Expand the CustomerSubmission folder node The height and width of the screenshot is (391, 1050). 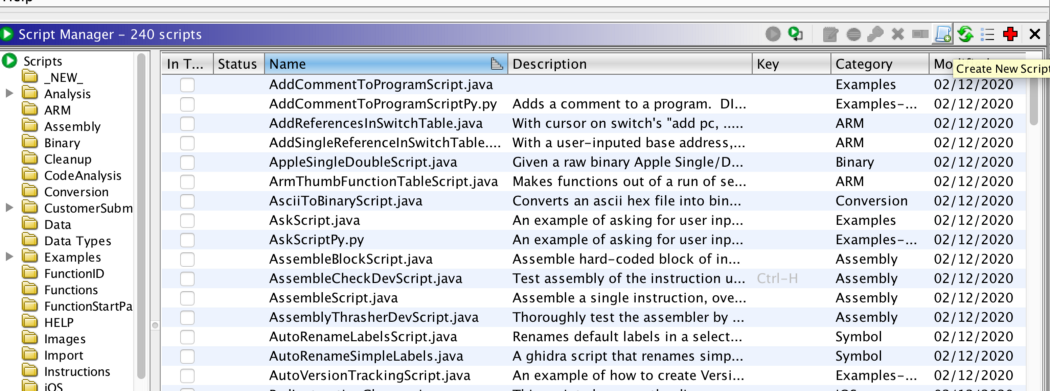pos(9,208)
